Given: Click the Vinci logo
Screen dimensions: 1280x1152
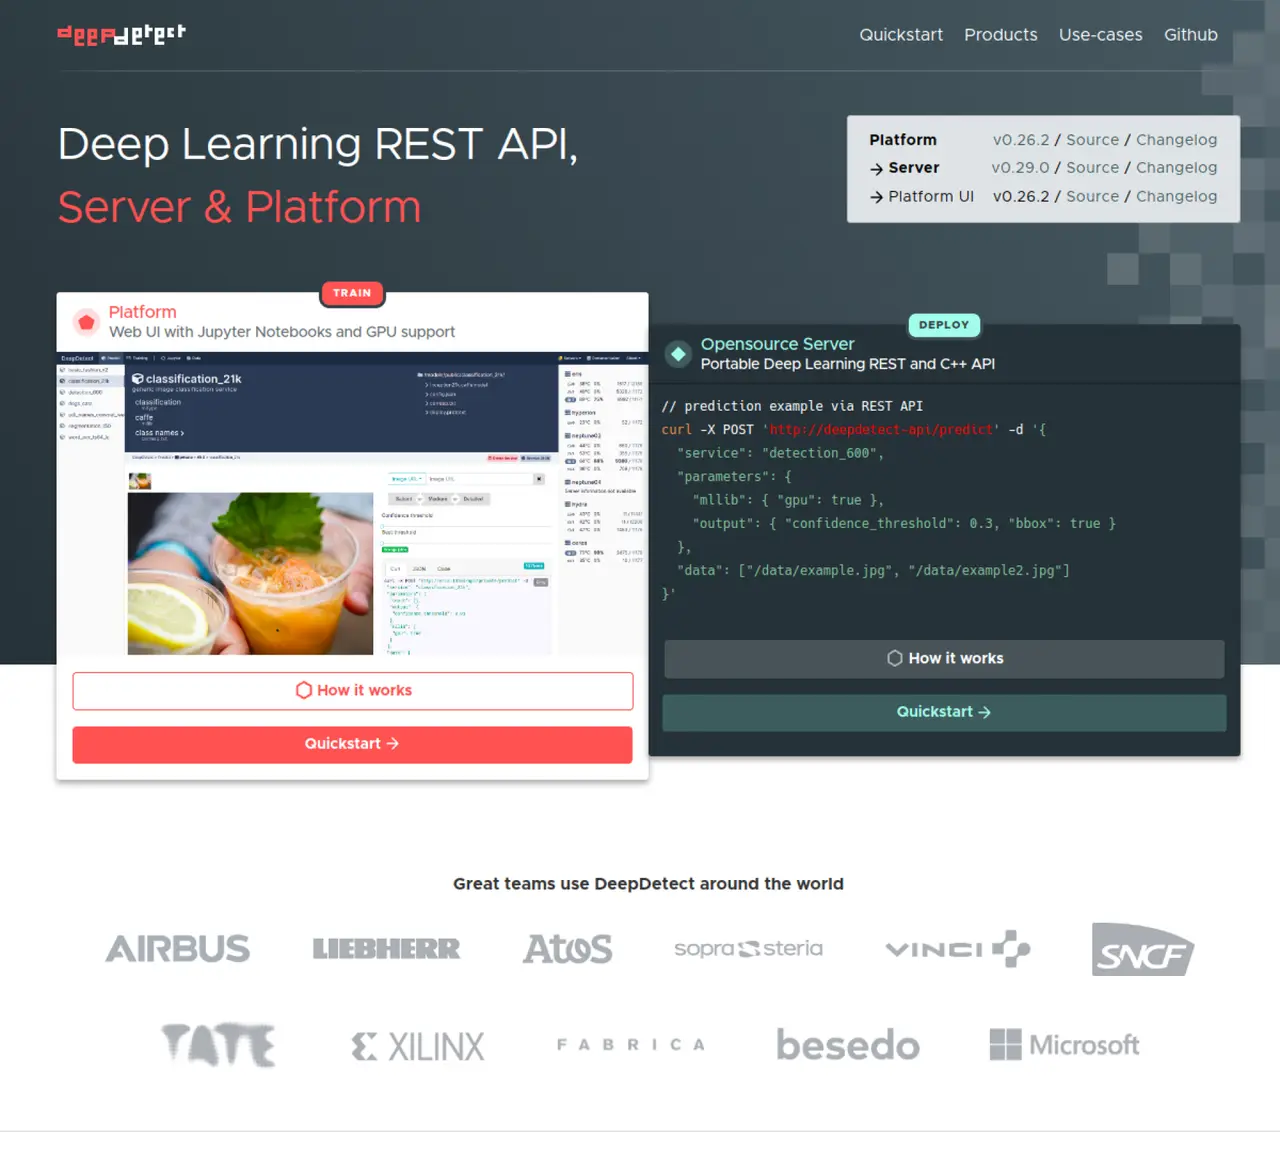Looking at the screenshot, I should tap(958, 948).
